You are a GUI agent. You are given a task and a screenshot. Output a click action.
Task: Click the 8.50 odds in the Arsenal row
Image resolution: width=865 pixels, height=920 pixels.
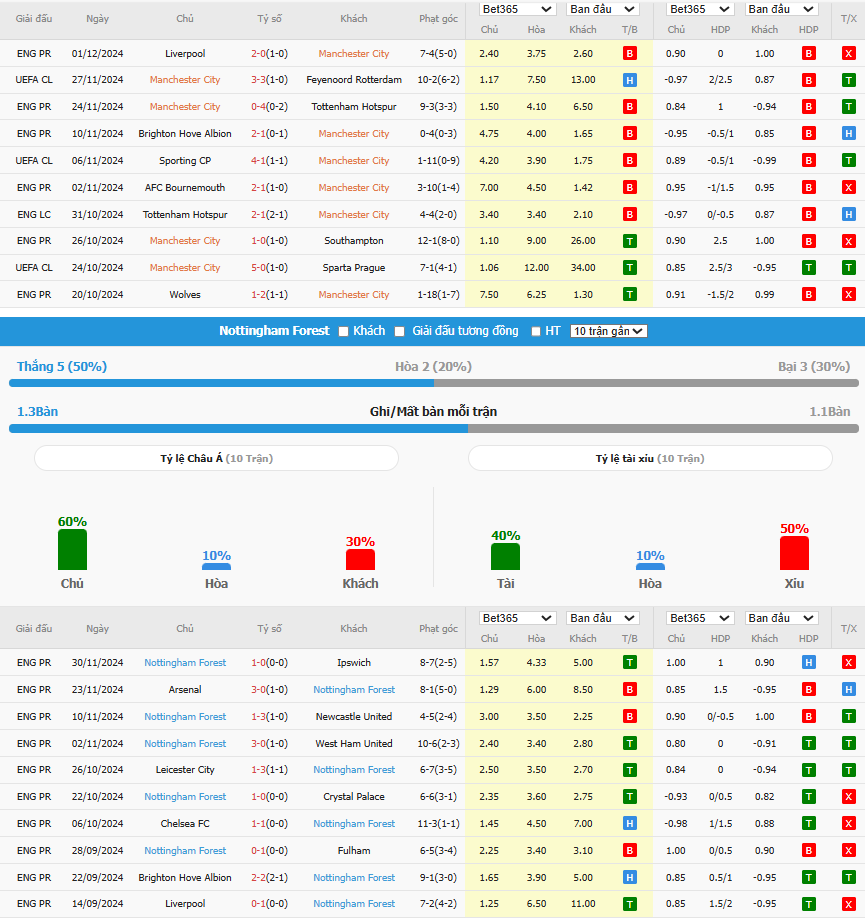click(583, 689)
